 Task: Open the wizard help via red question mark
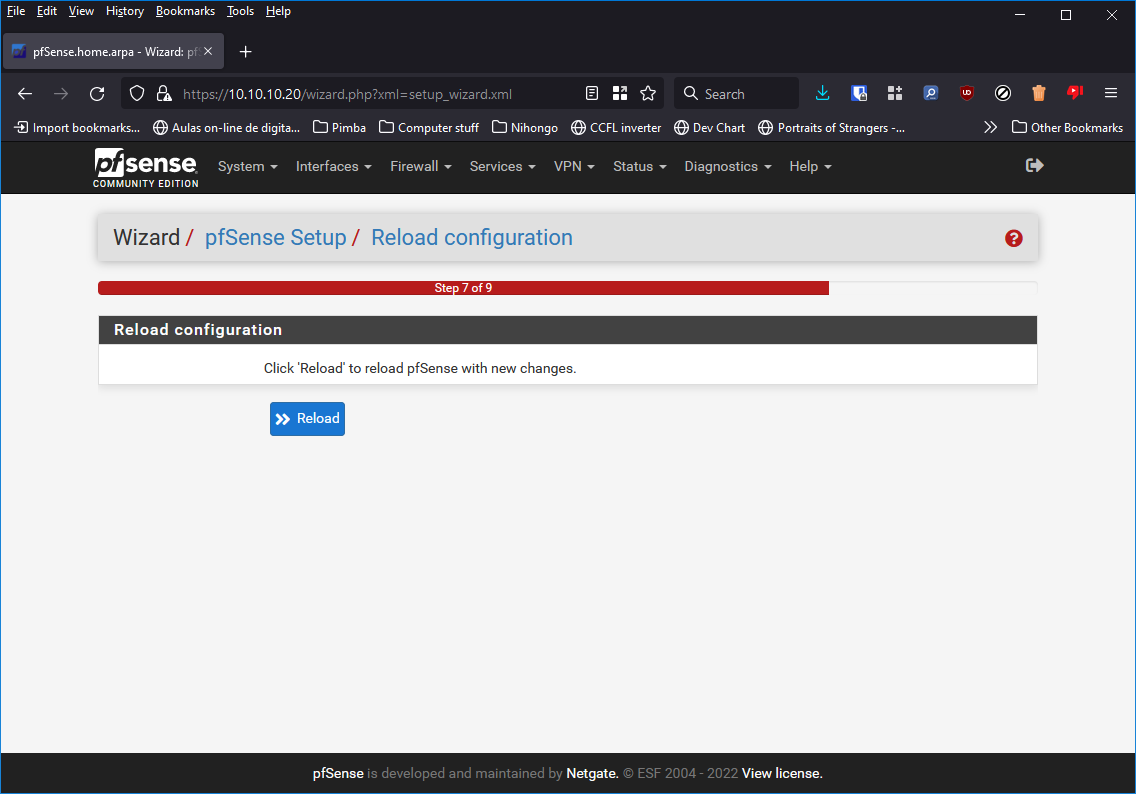point(1014,238)
